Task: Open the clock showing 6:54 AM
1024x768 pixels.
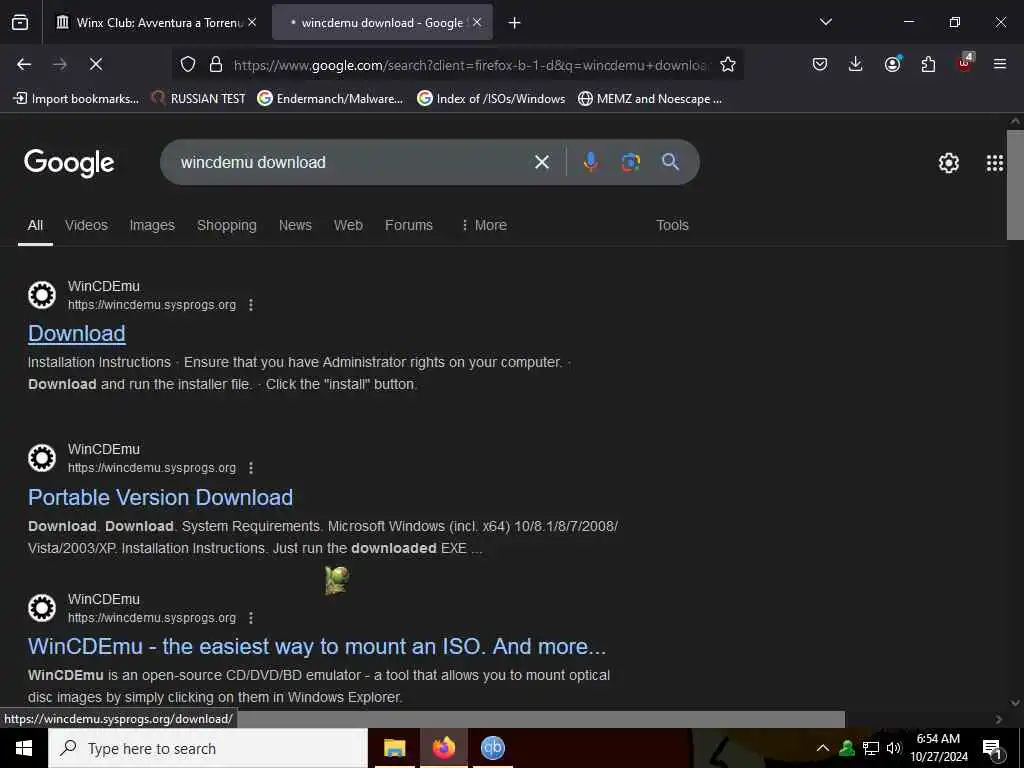Action: [938, 748]
